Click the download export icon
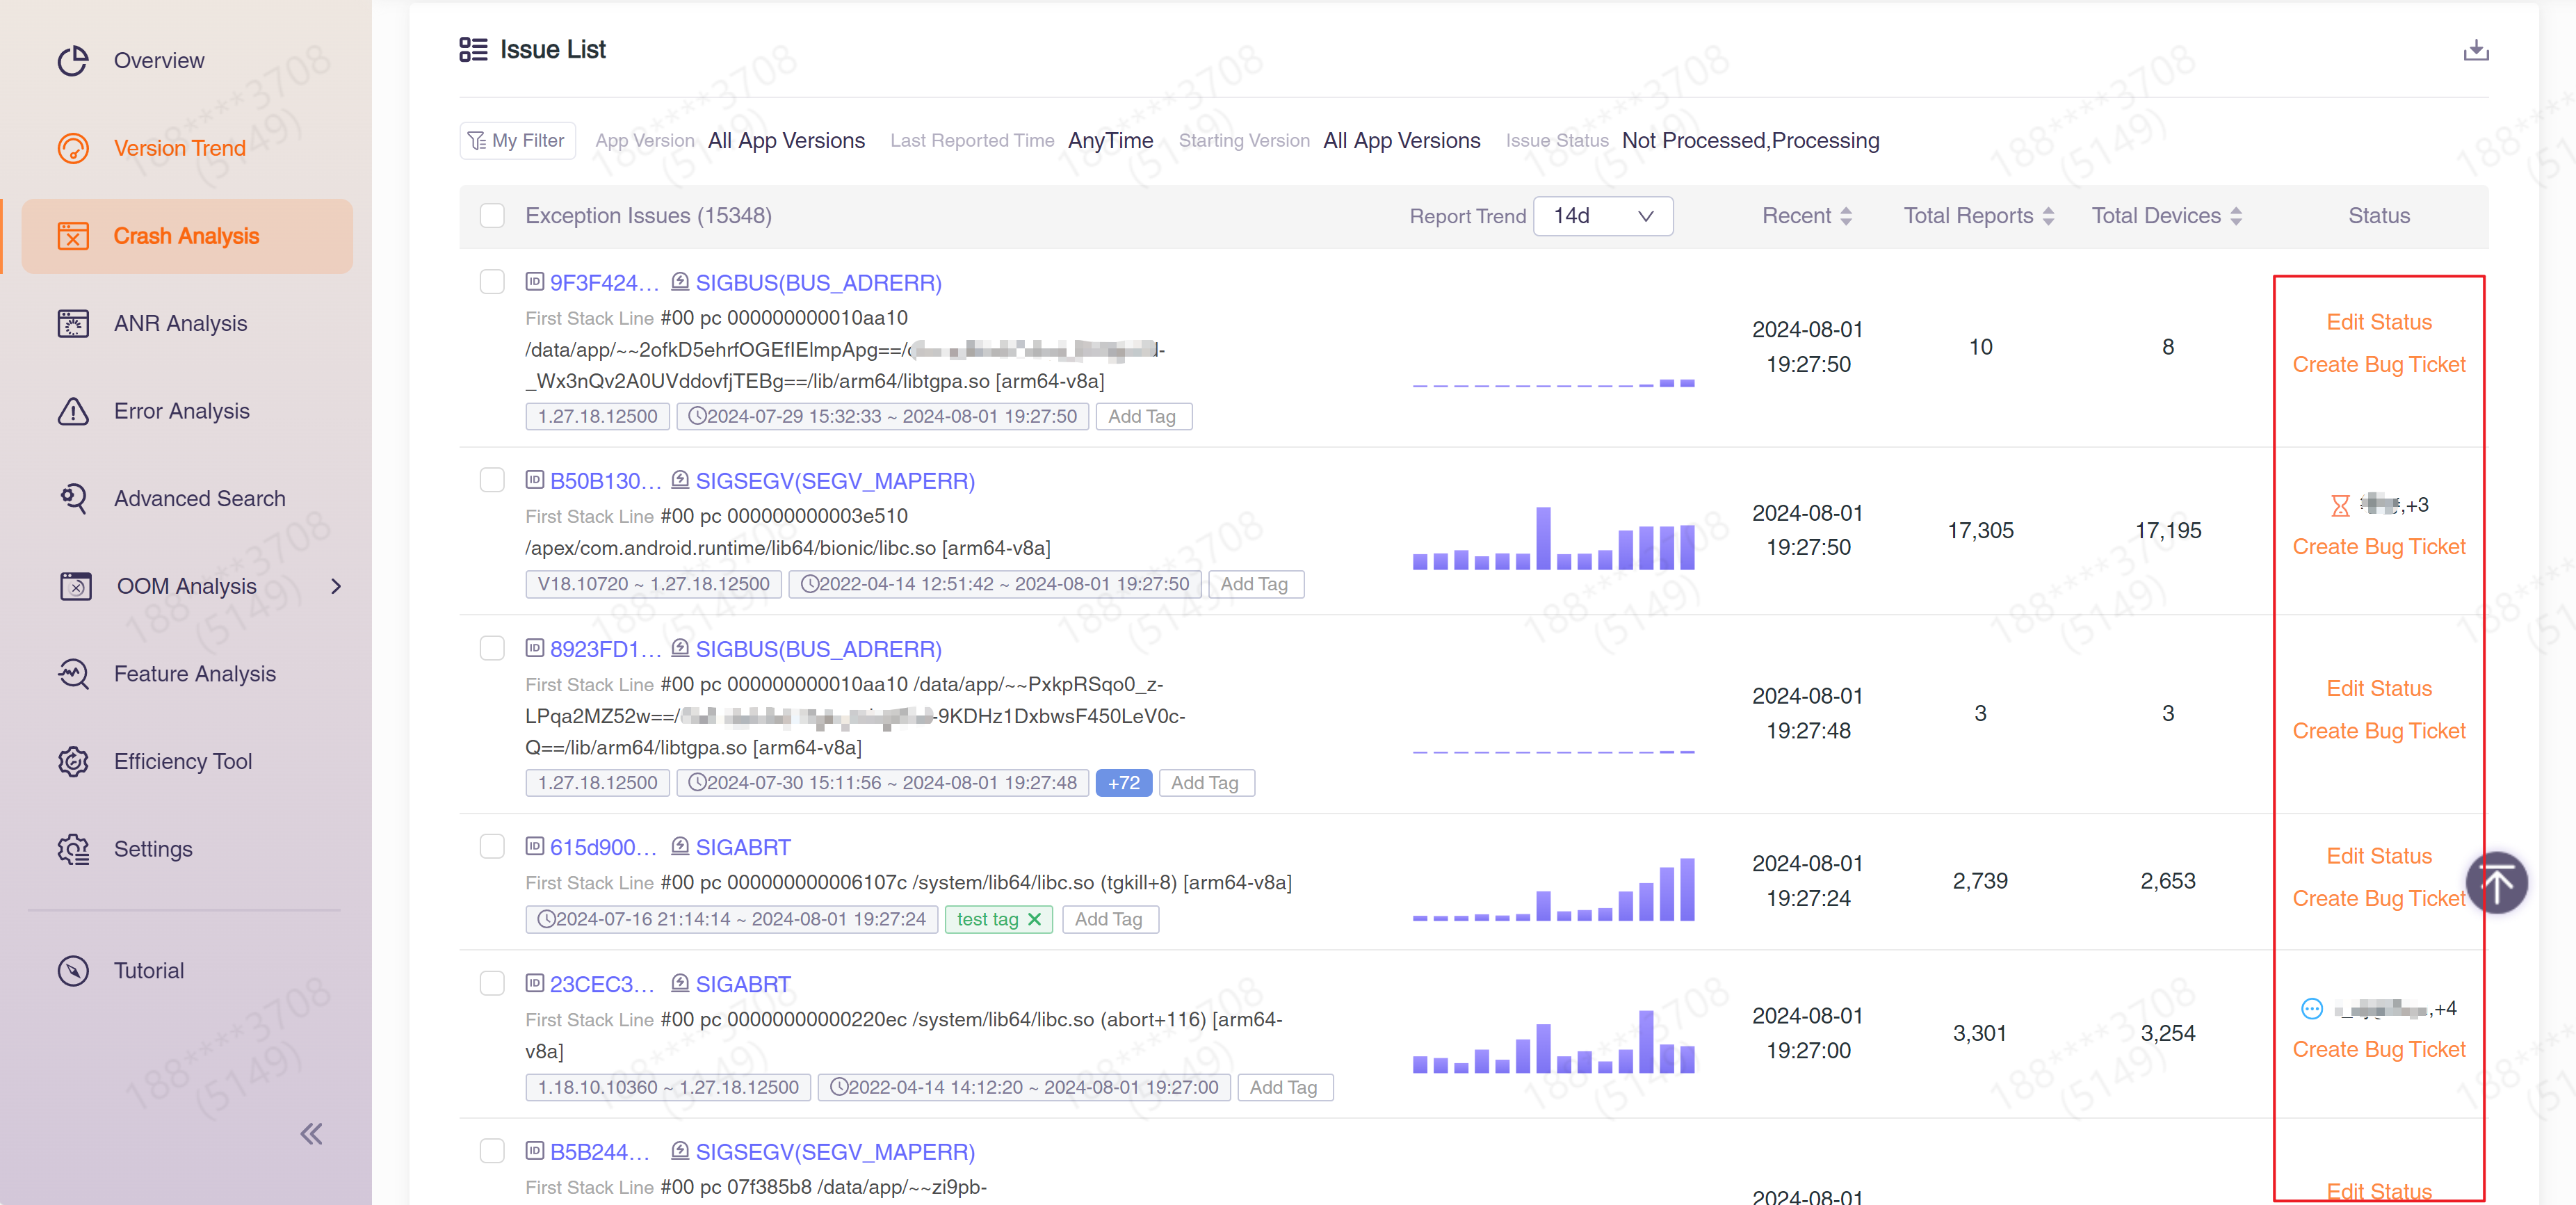 (2475, 50)
